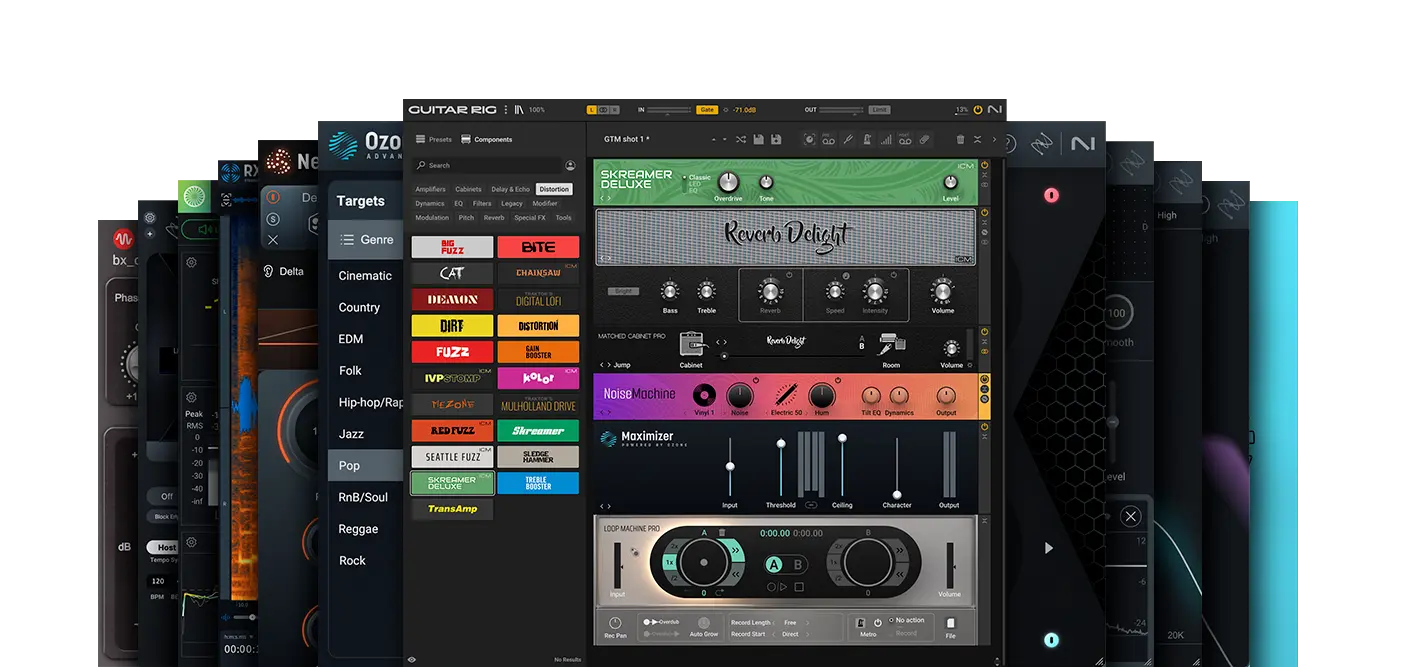This screenshot has height=667, width=1410.
Task: Click the Electric 50 icon in NoiseMachine
Action: click(786, 394)
